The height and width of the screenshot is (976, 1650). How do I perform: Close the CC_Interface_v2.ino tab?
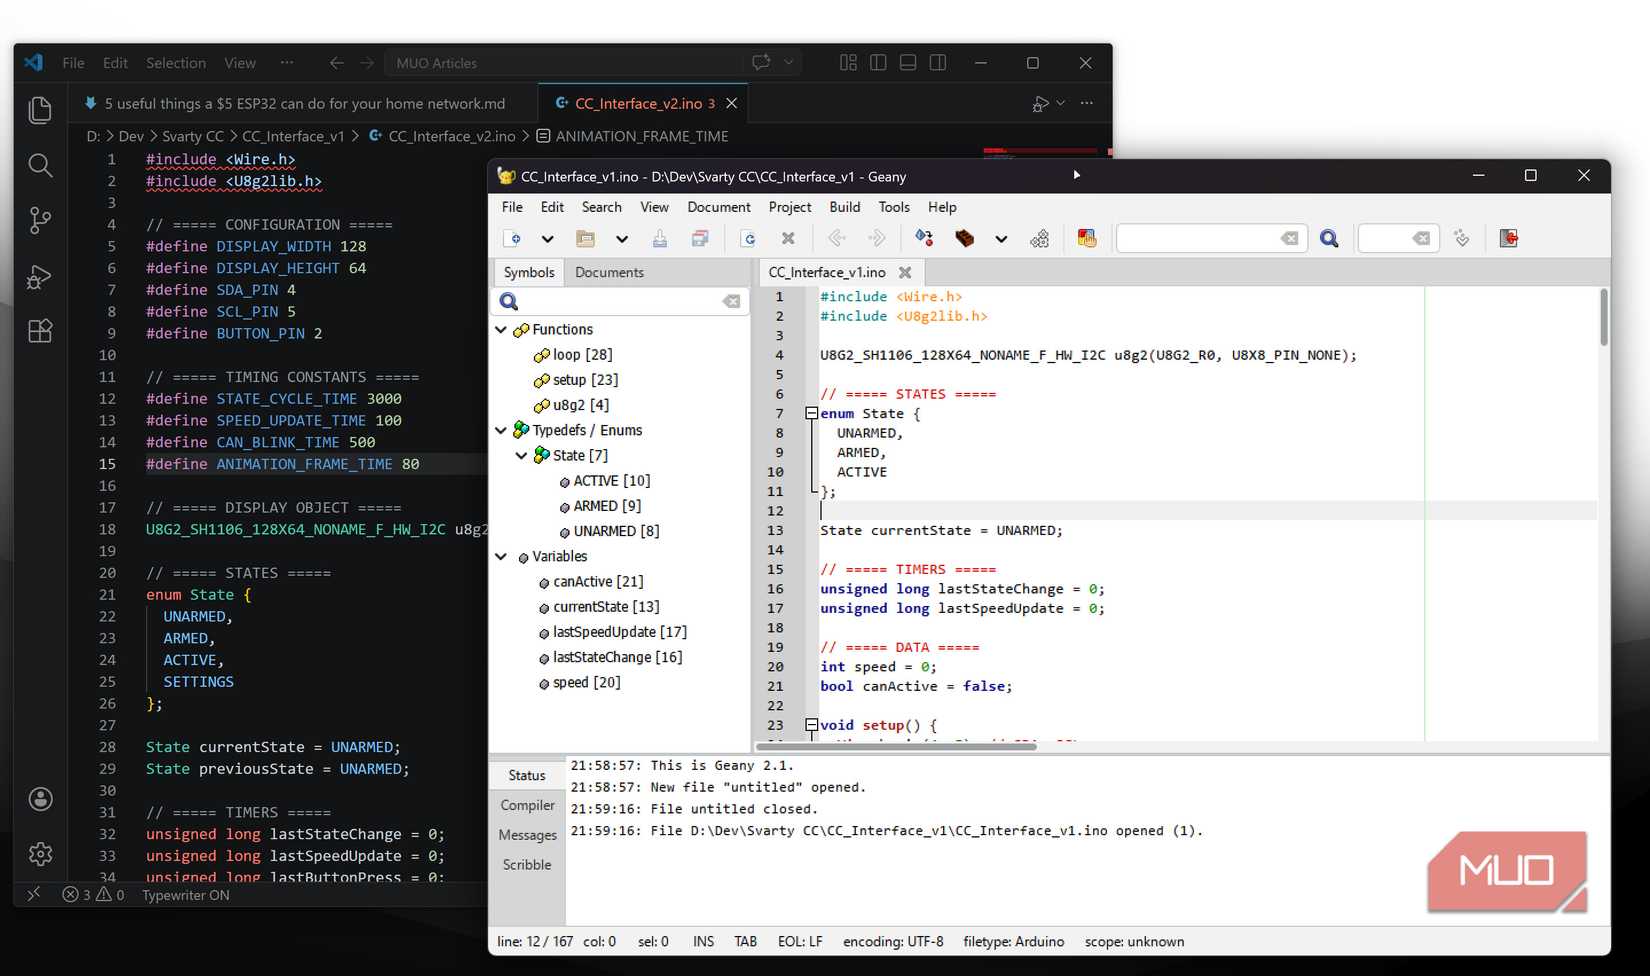[x=731, y=103]
